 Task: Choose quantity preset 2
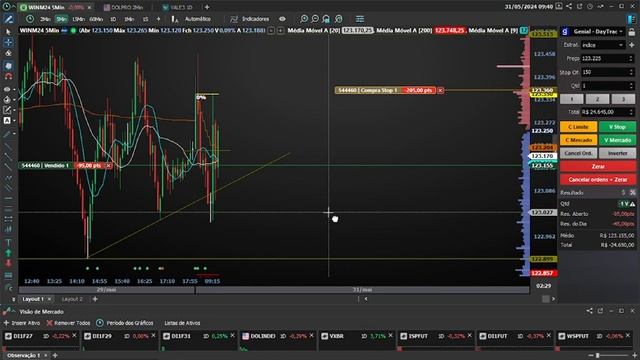click(x=597, y=99)
